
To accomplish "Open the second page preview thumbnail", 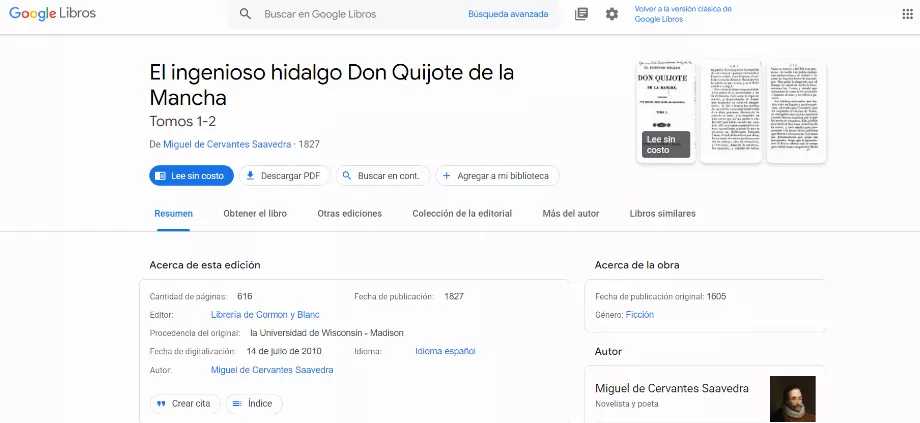I will [731, 111].
